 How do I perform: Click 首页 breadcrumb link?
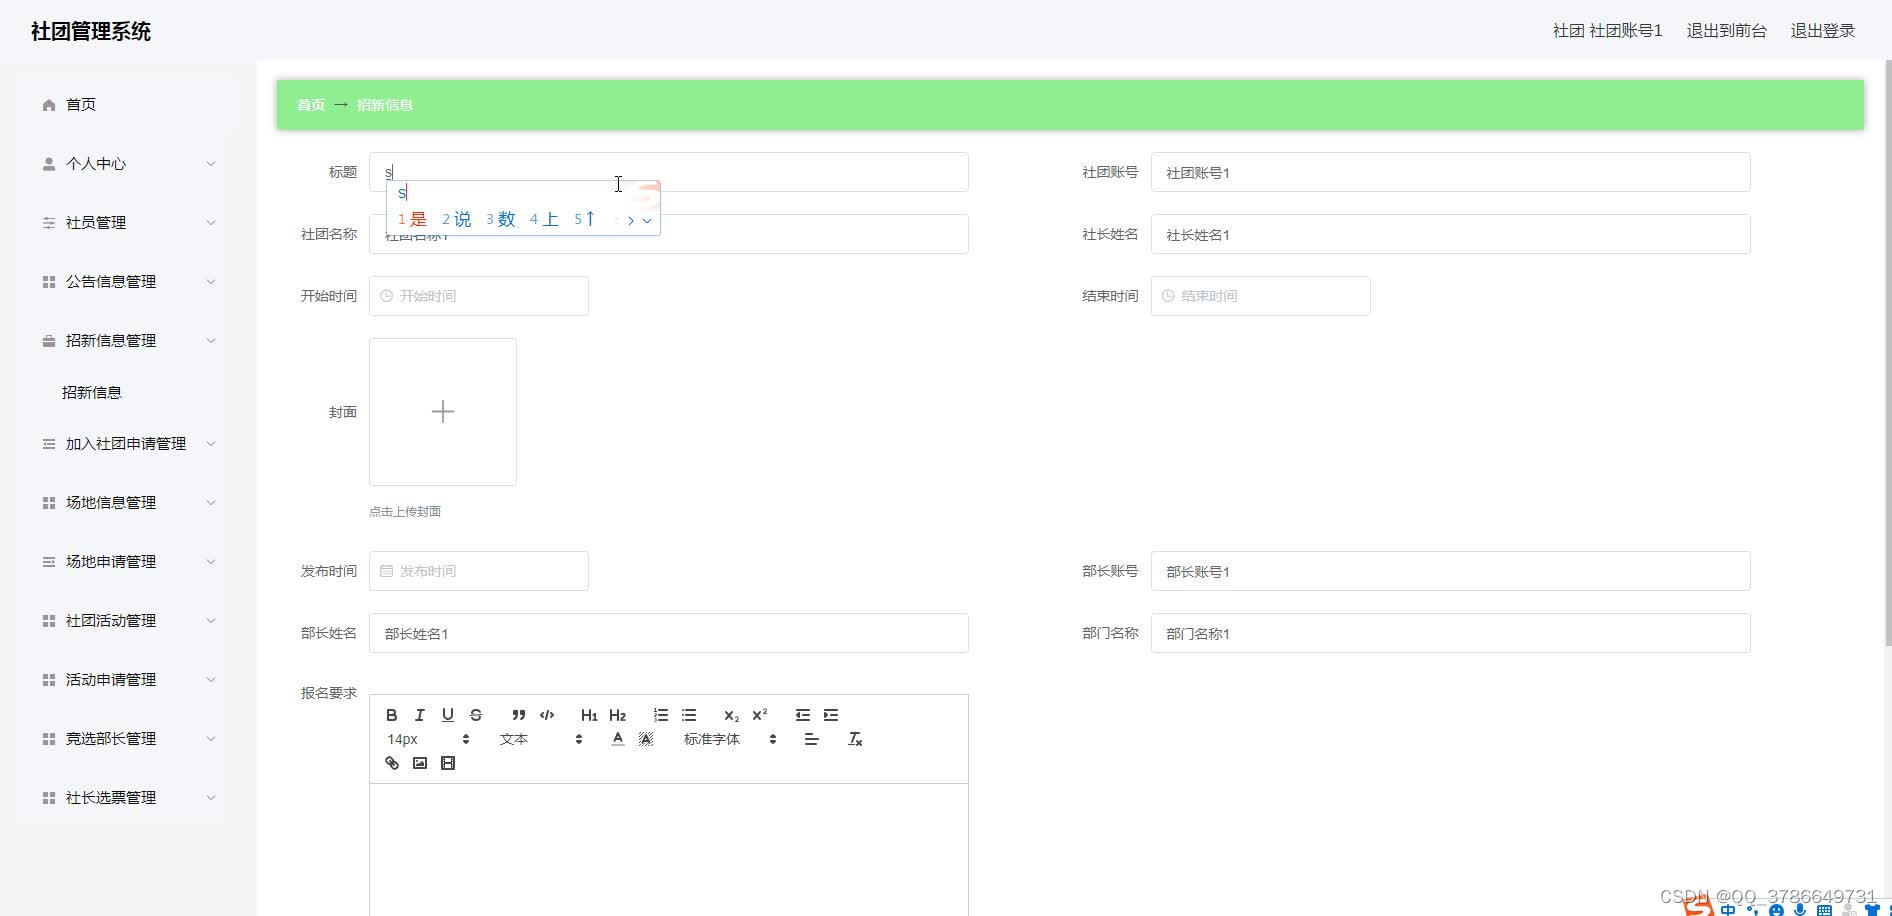click(311, 105)
